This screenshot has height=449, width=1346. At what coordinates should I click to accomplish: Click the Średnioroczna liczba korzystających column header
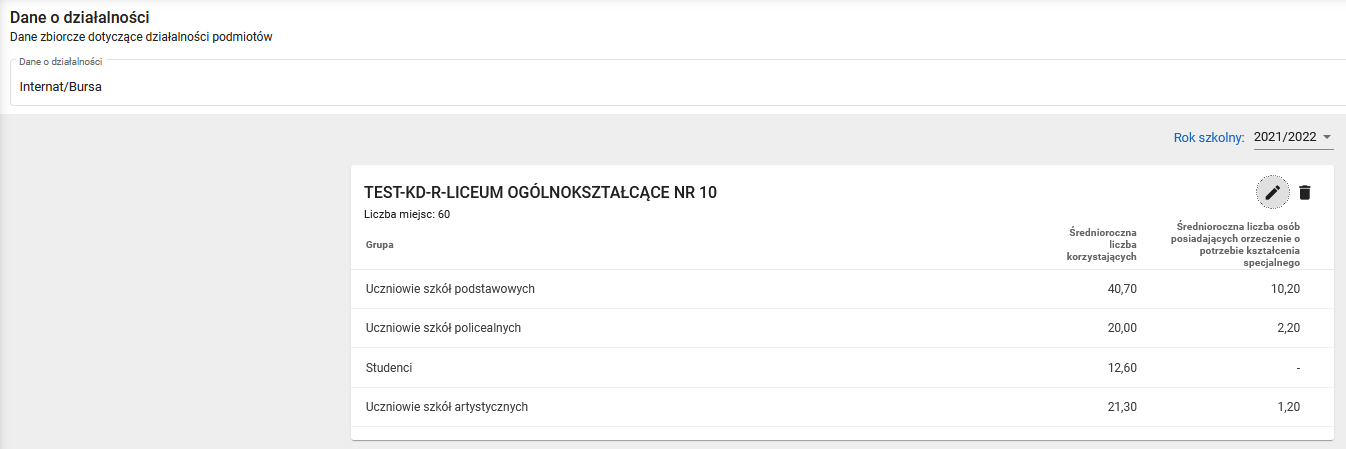1101,244
